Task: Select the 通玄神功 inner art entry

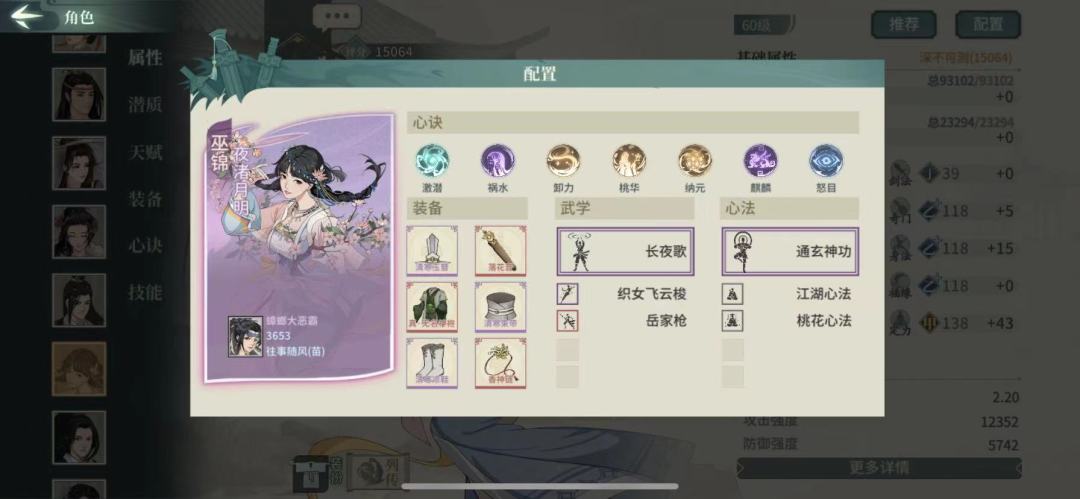Action: click(790, 252)
